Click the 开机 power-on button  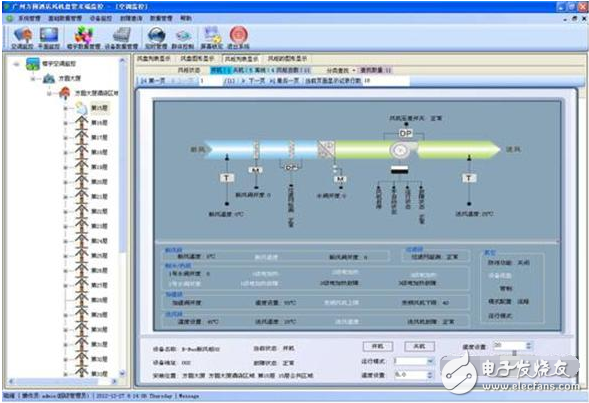[x=378, y=346]
